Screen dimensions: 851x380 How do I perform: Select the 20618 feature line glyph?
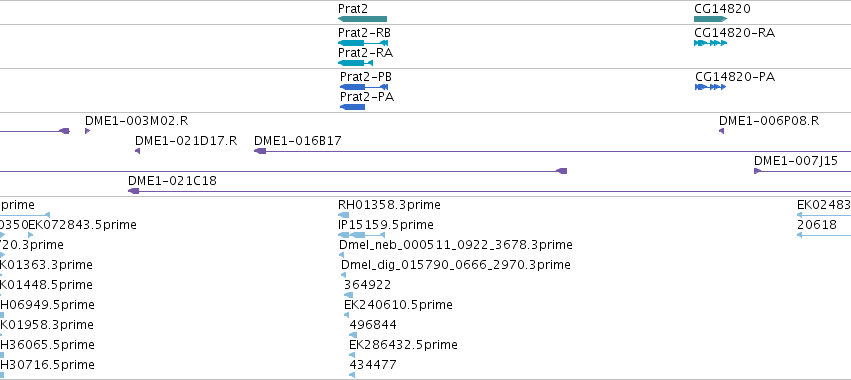[824, 235]
